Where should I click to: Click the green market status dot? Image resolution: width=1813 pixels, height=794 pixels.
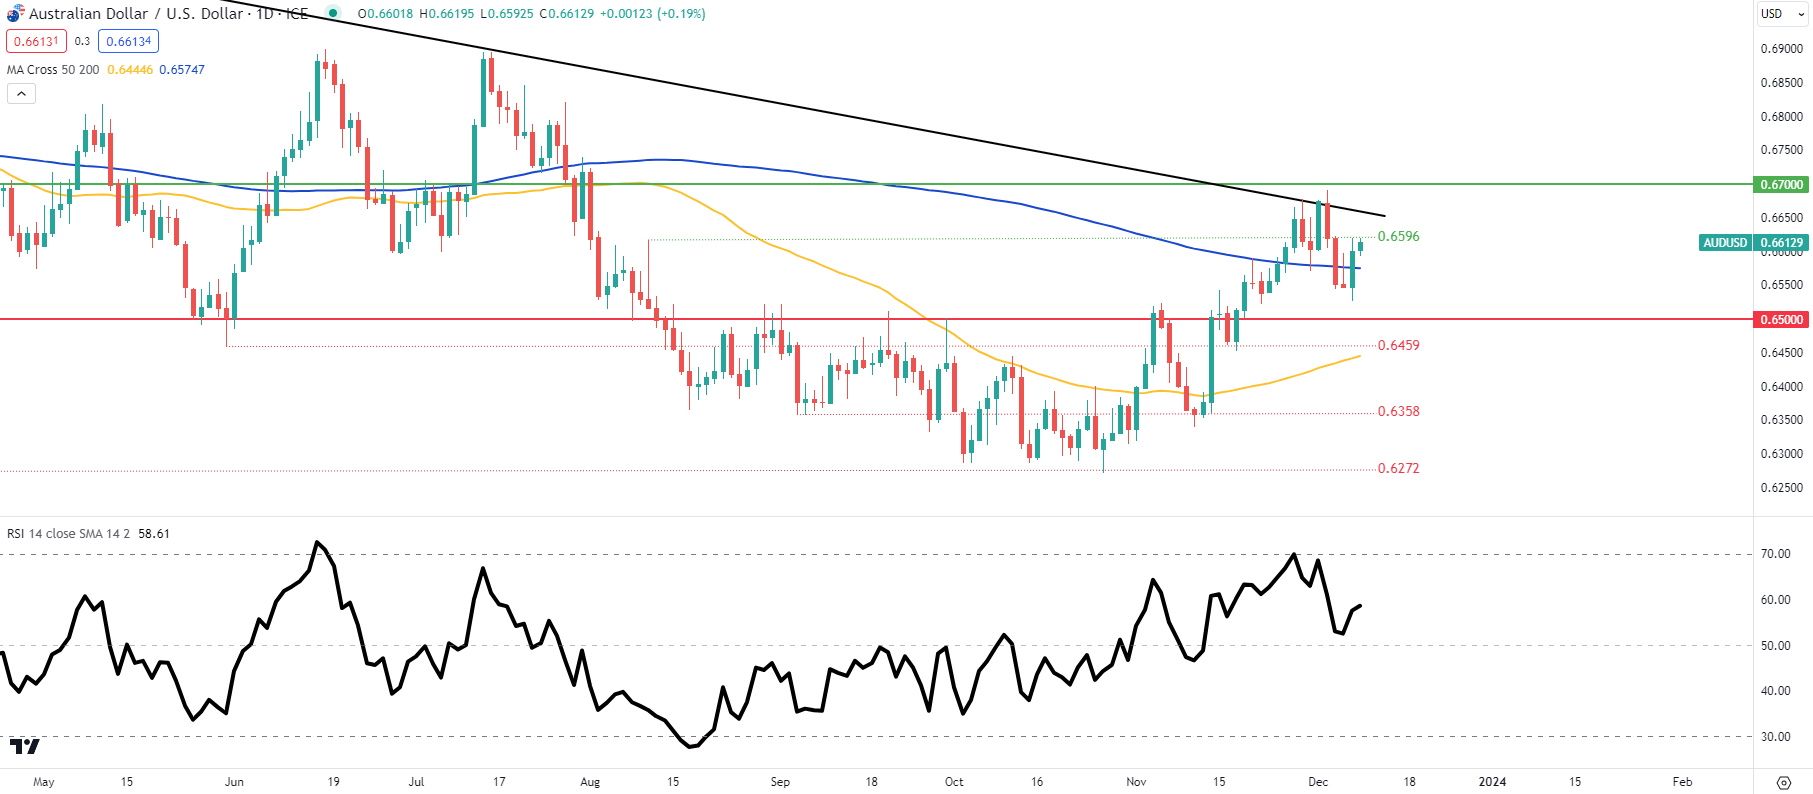[333, 13]
